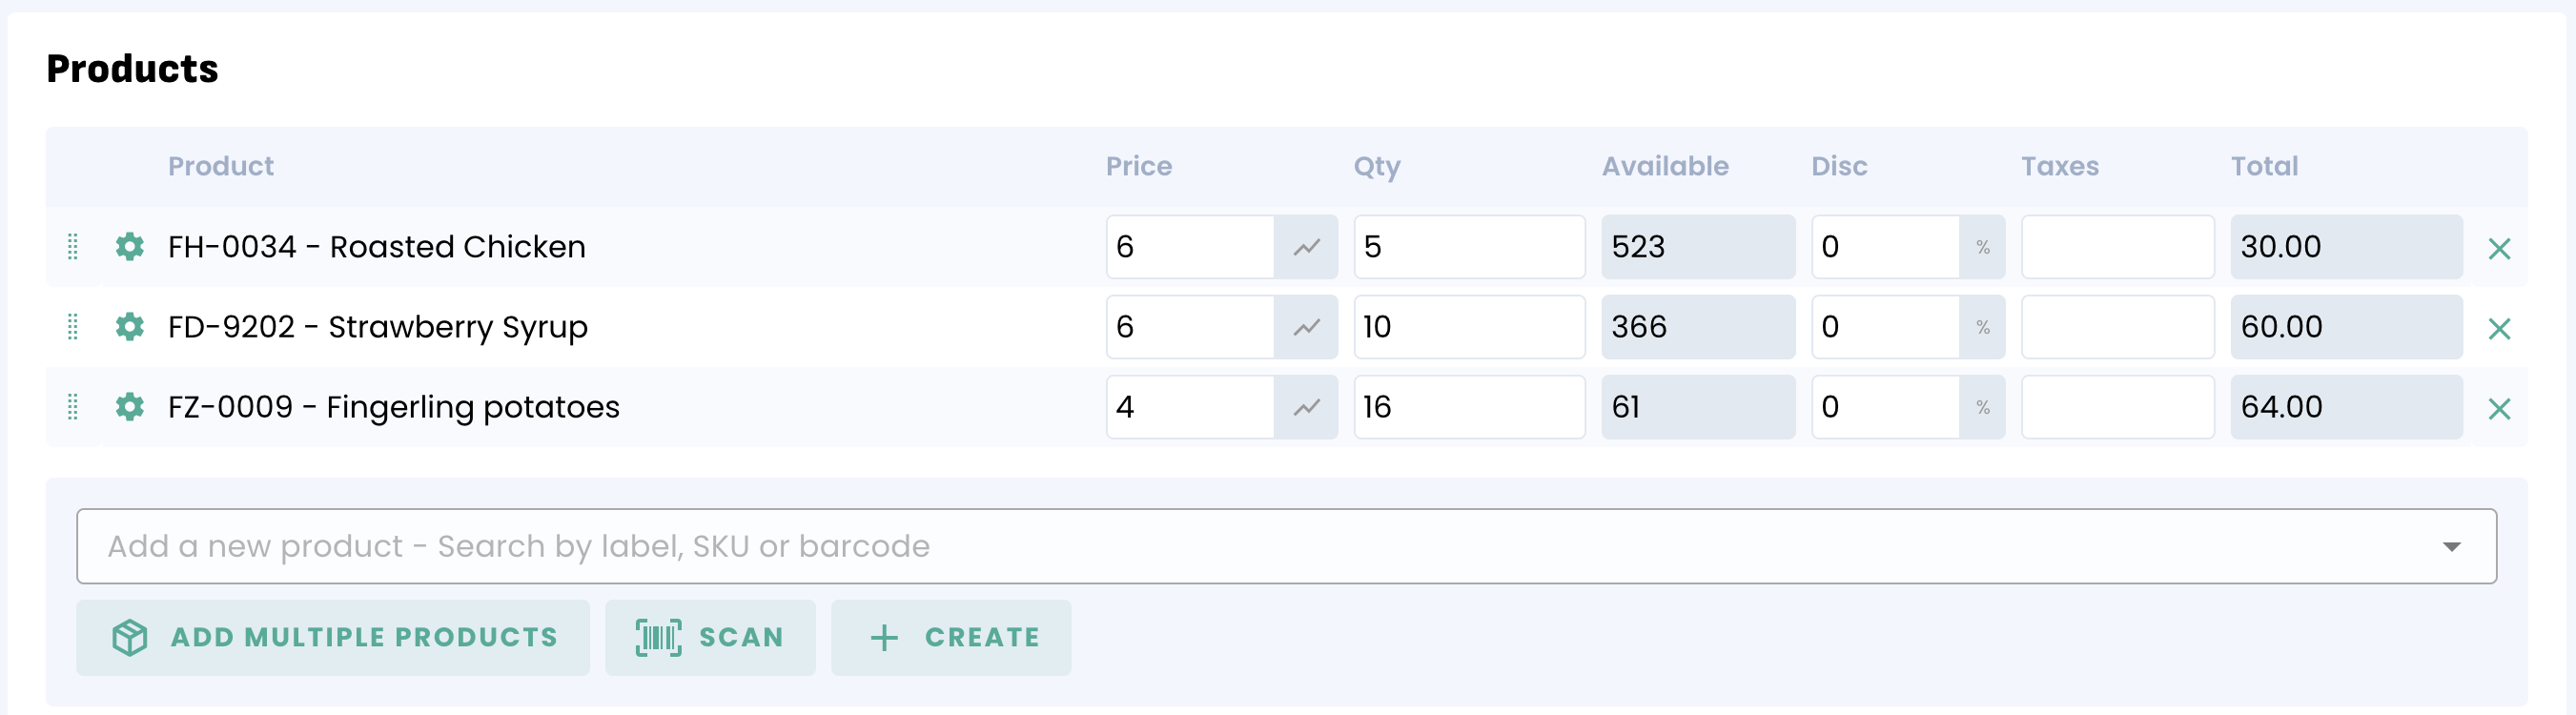The image size is (2576, 715).
Task: Grab the drag handle of Roasted Chicken row
Action: tap(73, 246)
